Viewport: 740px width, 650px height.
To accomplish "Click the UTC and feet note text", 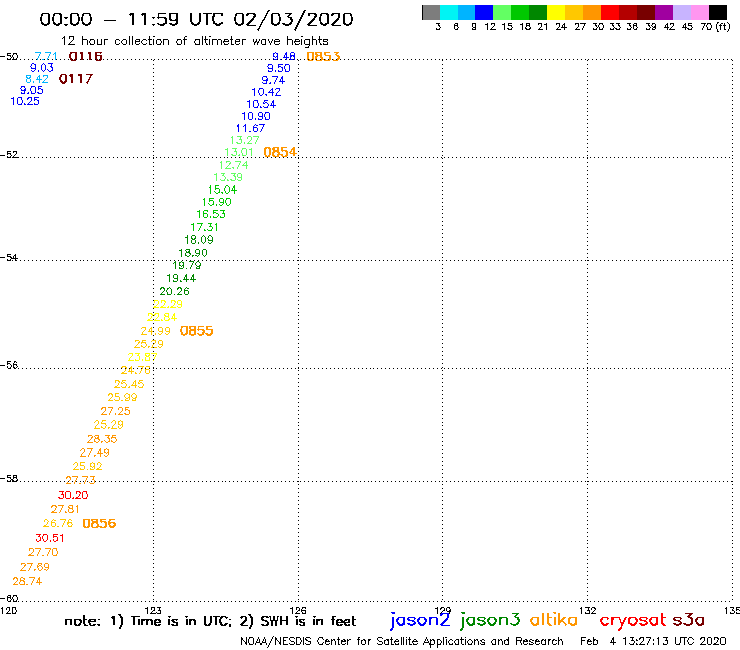I will coord(210,621).
